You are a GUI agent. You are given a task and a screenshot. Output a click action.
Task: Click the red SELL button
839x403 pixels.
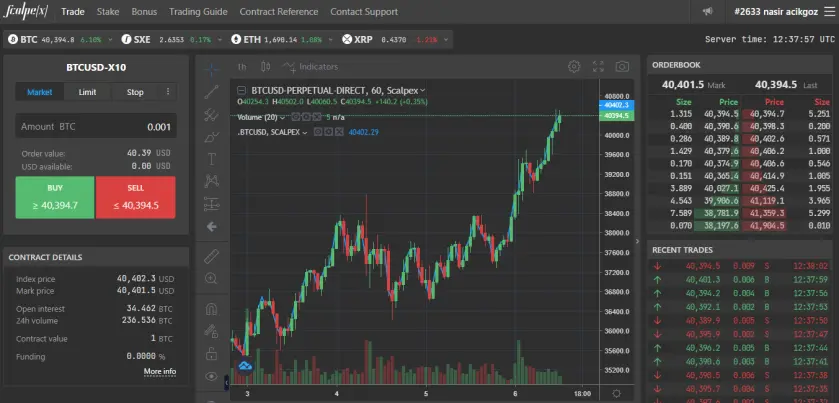136,197
